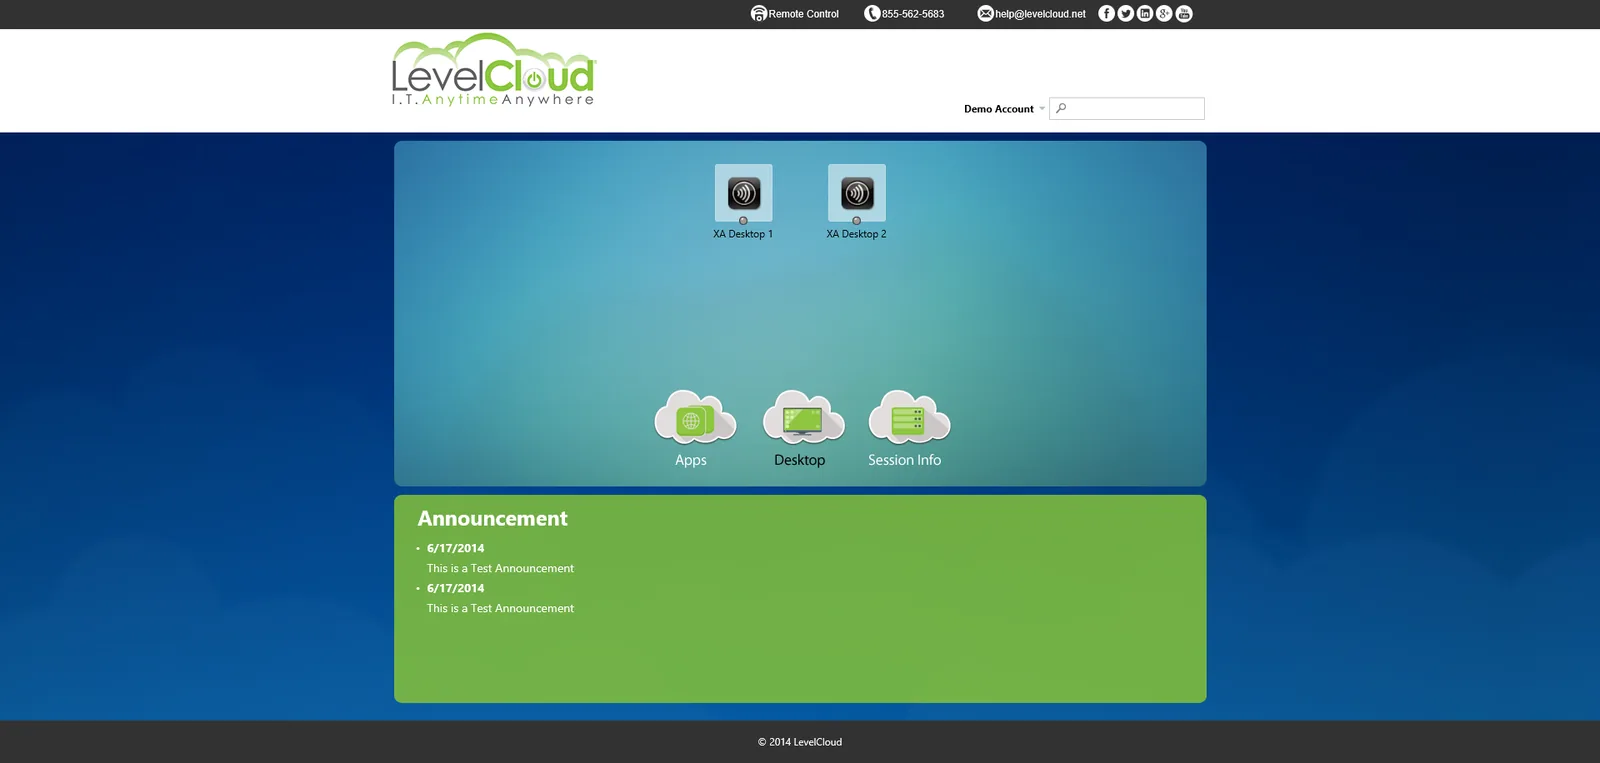This screenshot has height=763, width=1600.
Task: Select the Apps tab label
Action: pos(691,460)
